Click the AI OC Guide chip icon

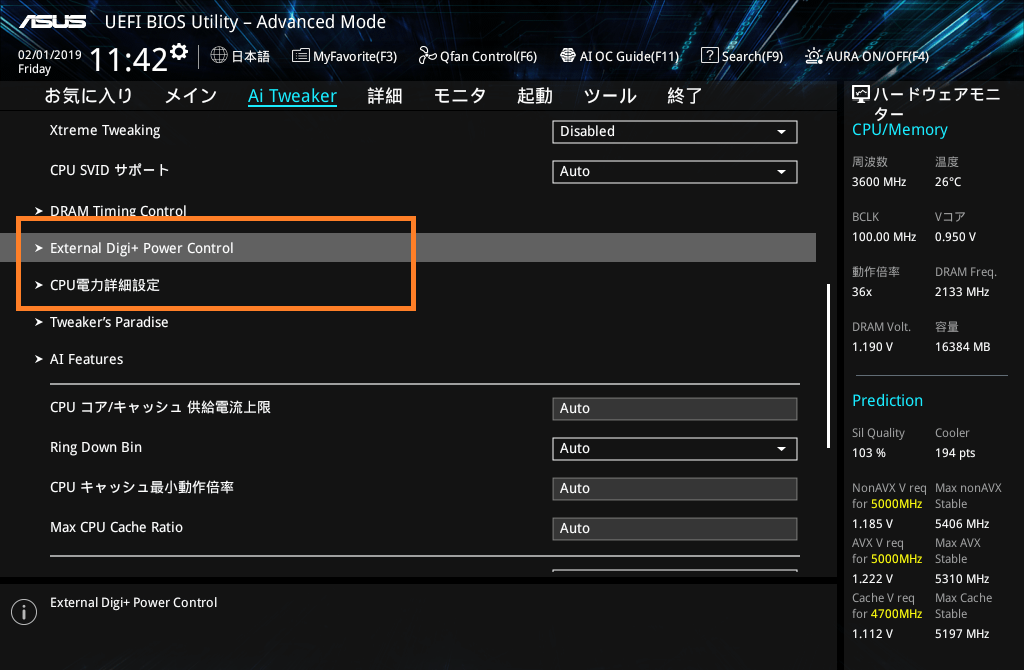[x=568, y=56]
